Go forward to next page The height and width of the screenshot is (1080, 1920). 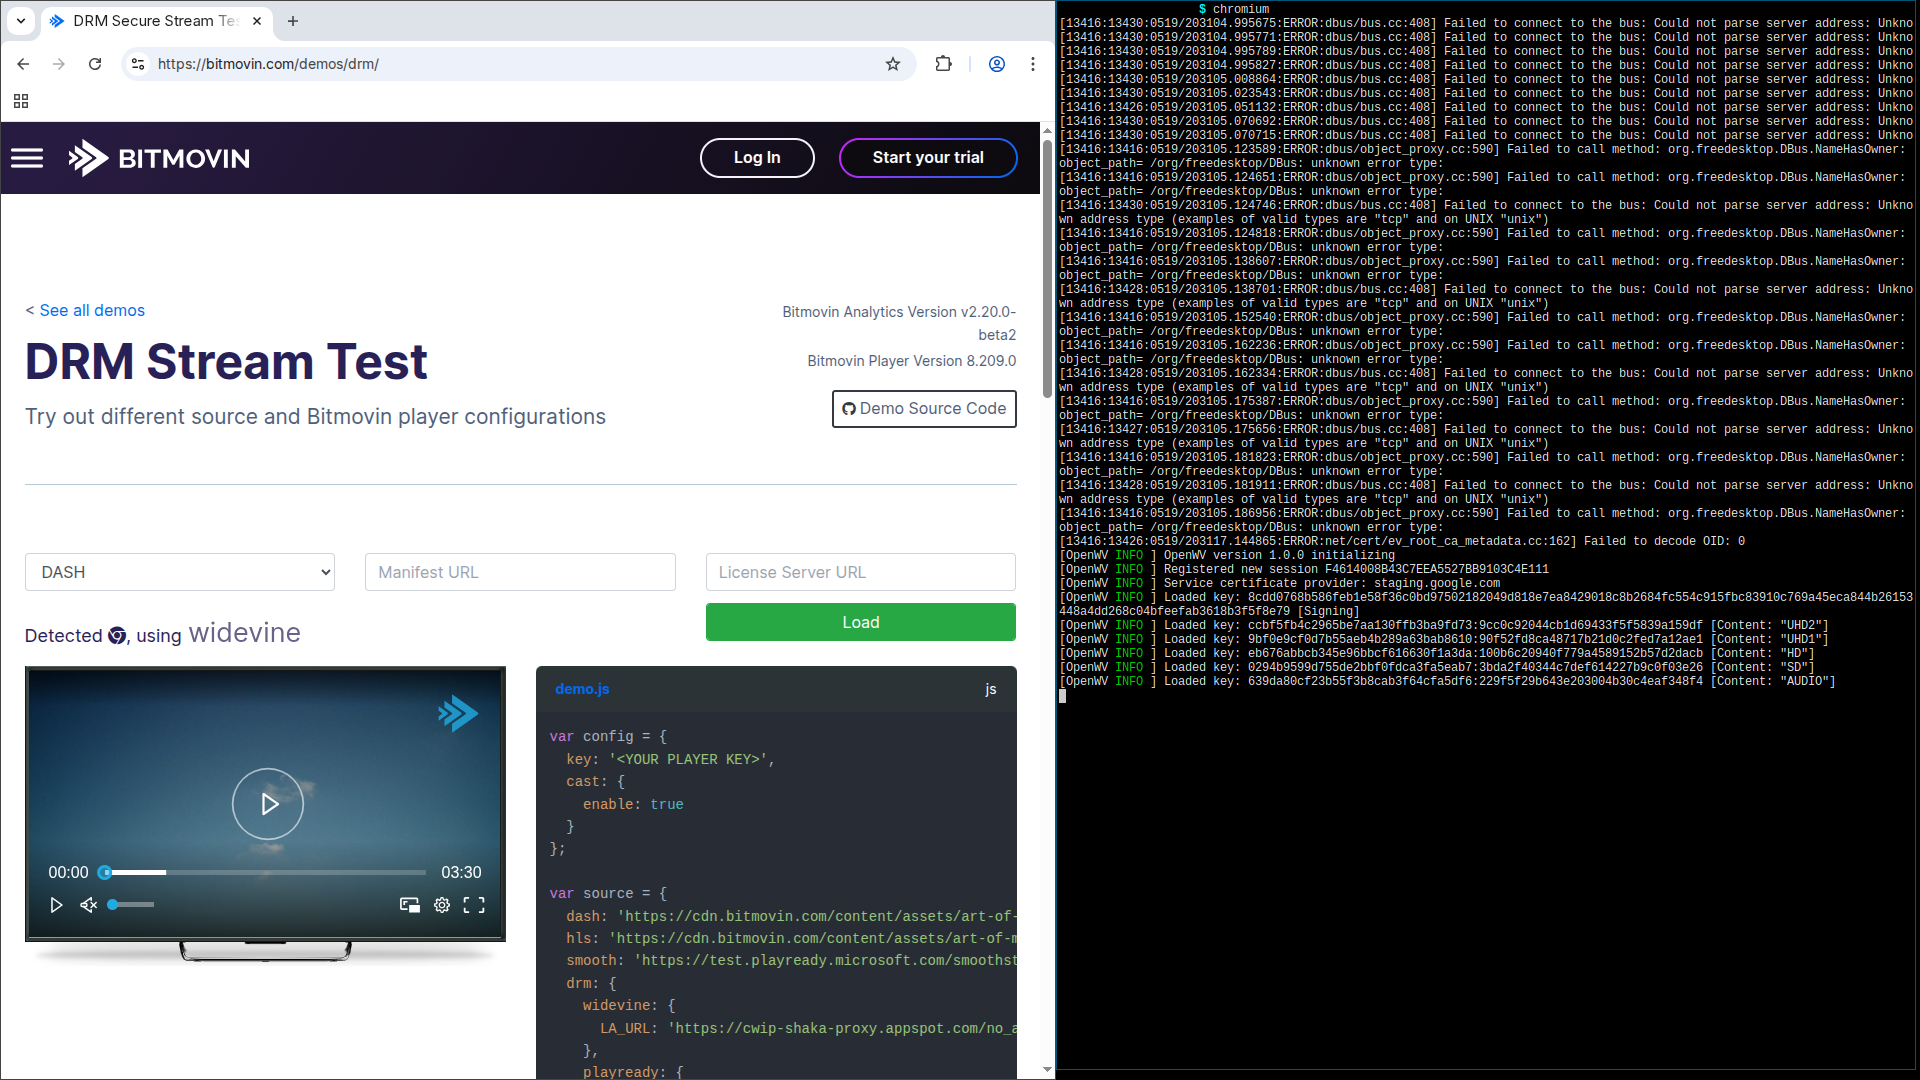click(59, 64)
